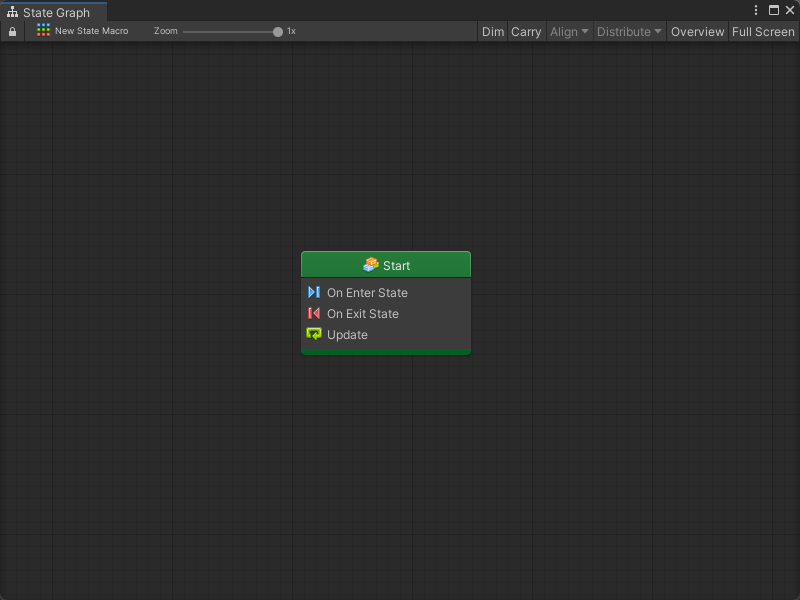Open the three-dot window options menu
Image resolution: width=800 pixels, height=600 pixels.
(x=756, y=10)
